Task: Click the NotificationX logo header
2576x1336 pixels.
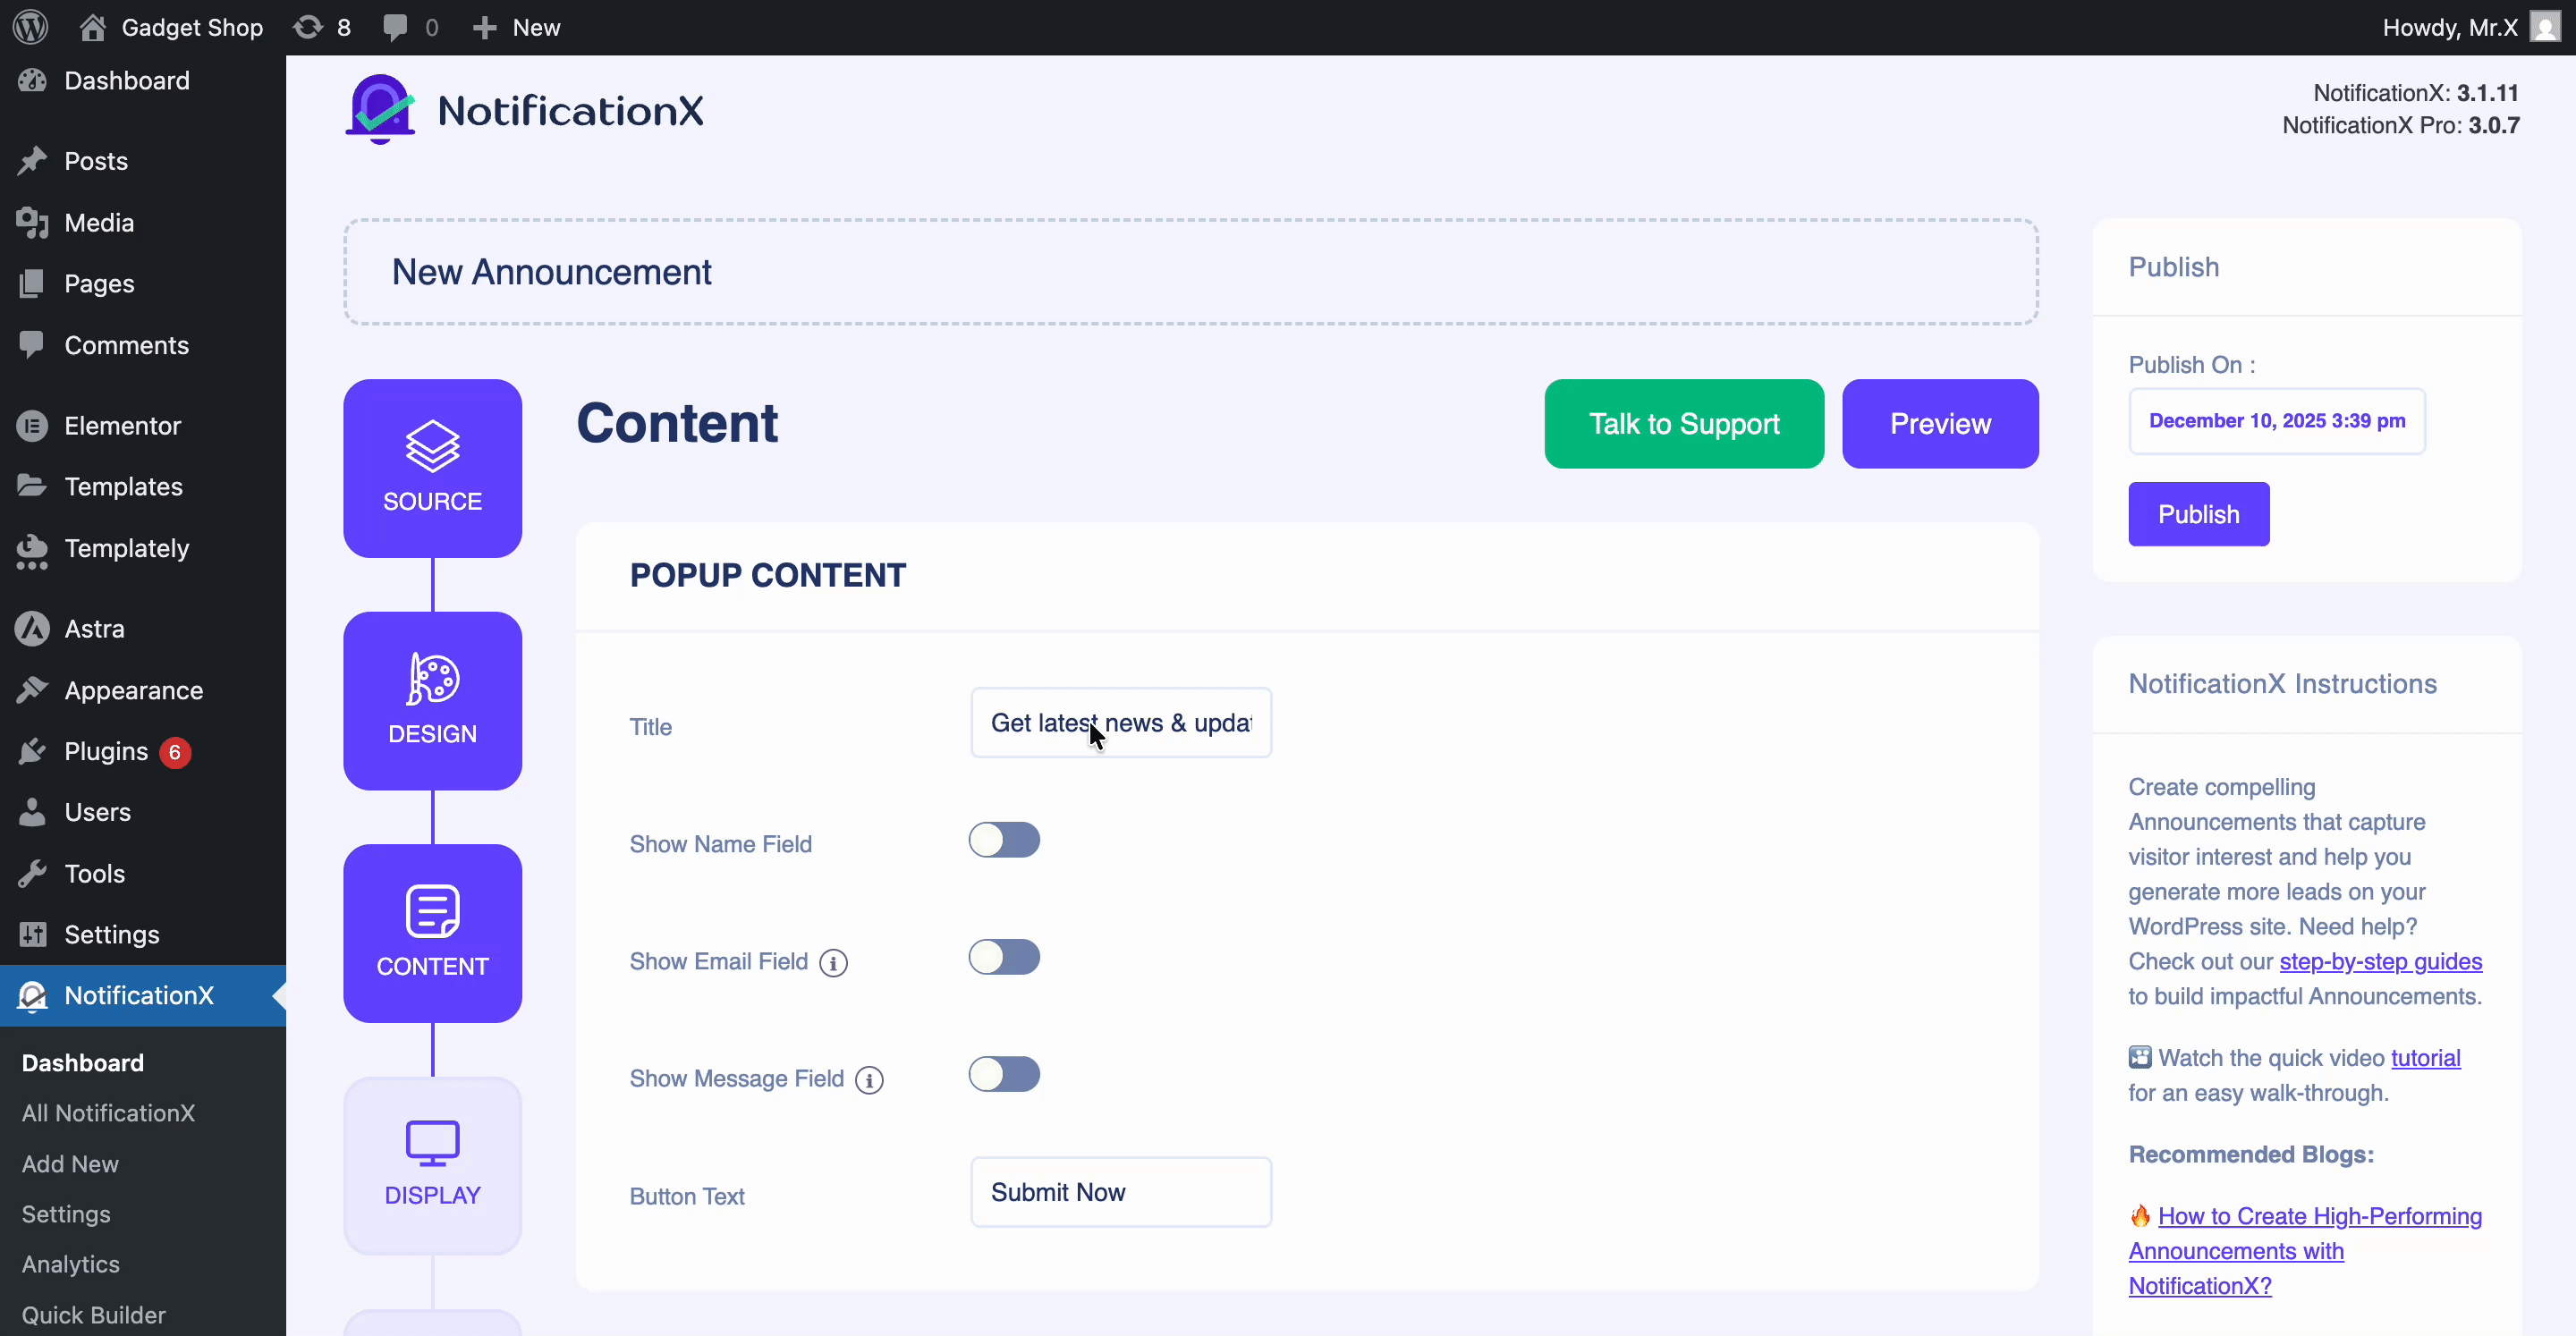Action: pyautogui.click(x=523, y=108)
